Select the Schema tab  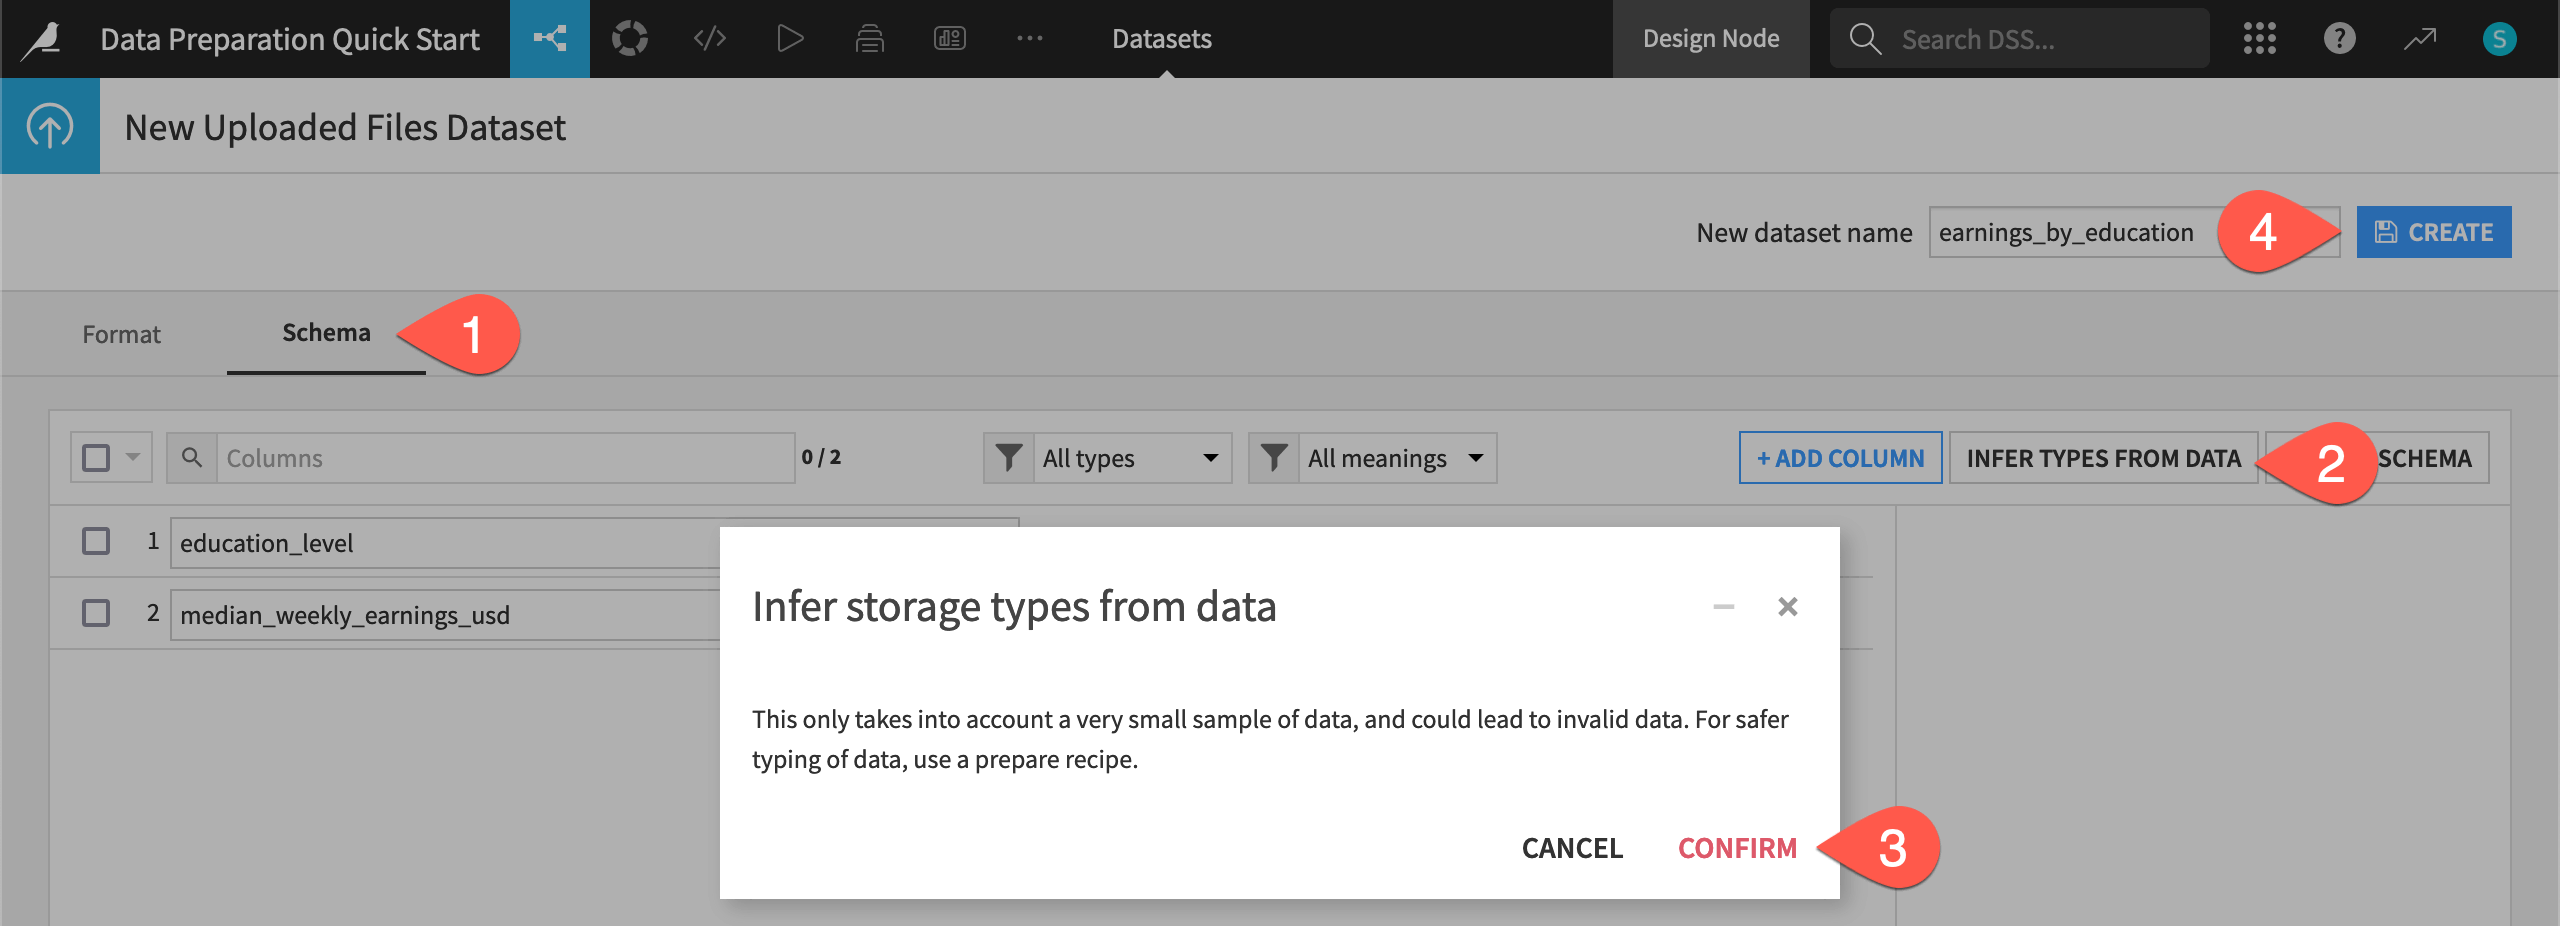tap(326, 333)
